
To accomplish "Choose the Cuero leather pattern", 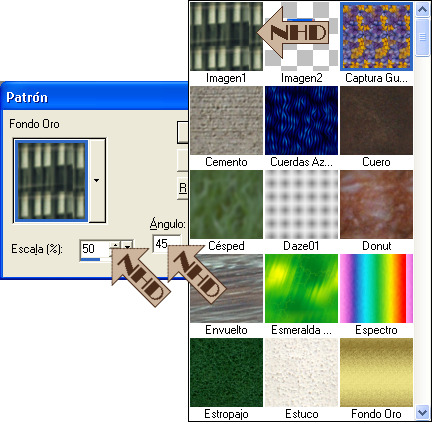I will (x=376, y=120).
